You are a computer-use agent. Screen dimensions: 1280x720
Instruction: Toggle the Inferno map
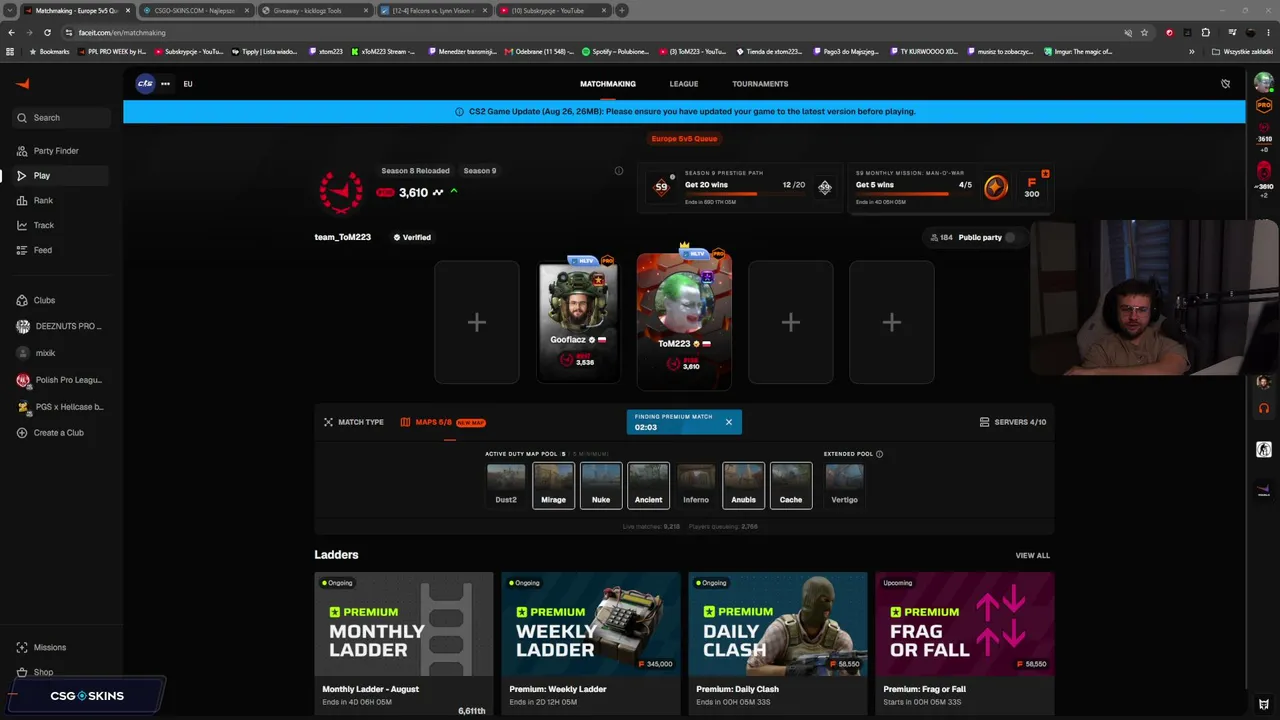coord(696,485)
